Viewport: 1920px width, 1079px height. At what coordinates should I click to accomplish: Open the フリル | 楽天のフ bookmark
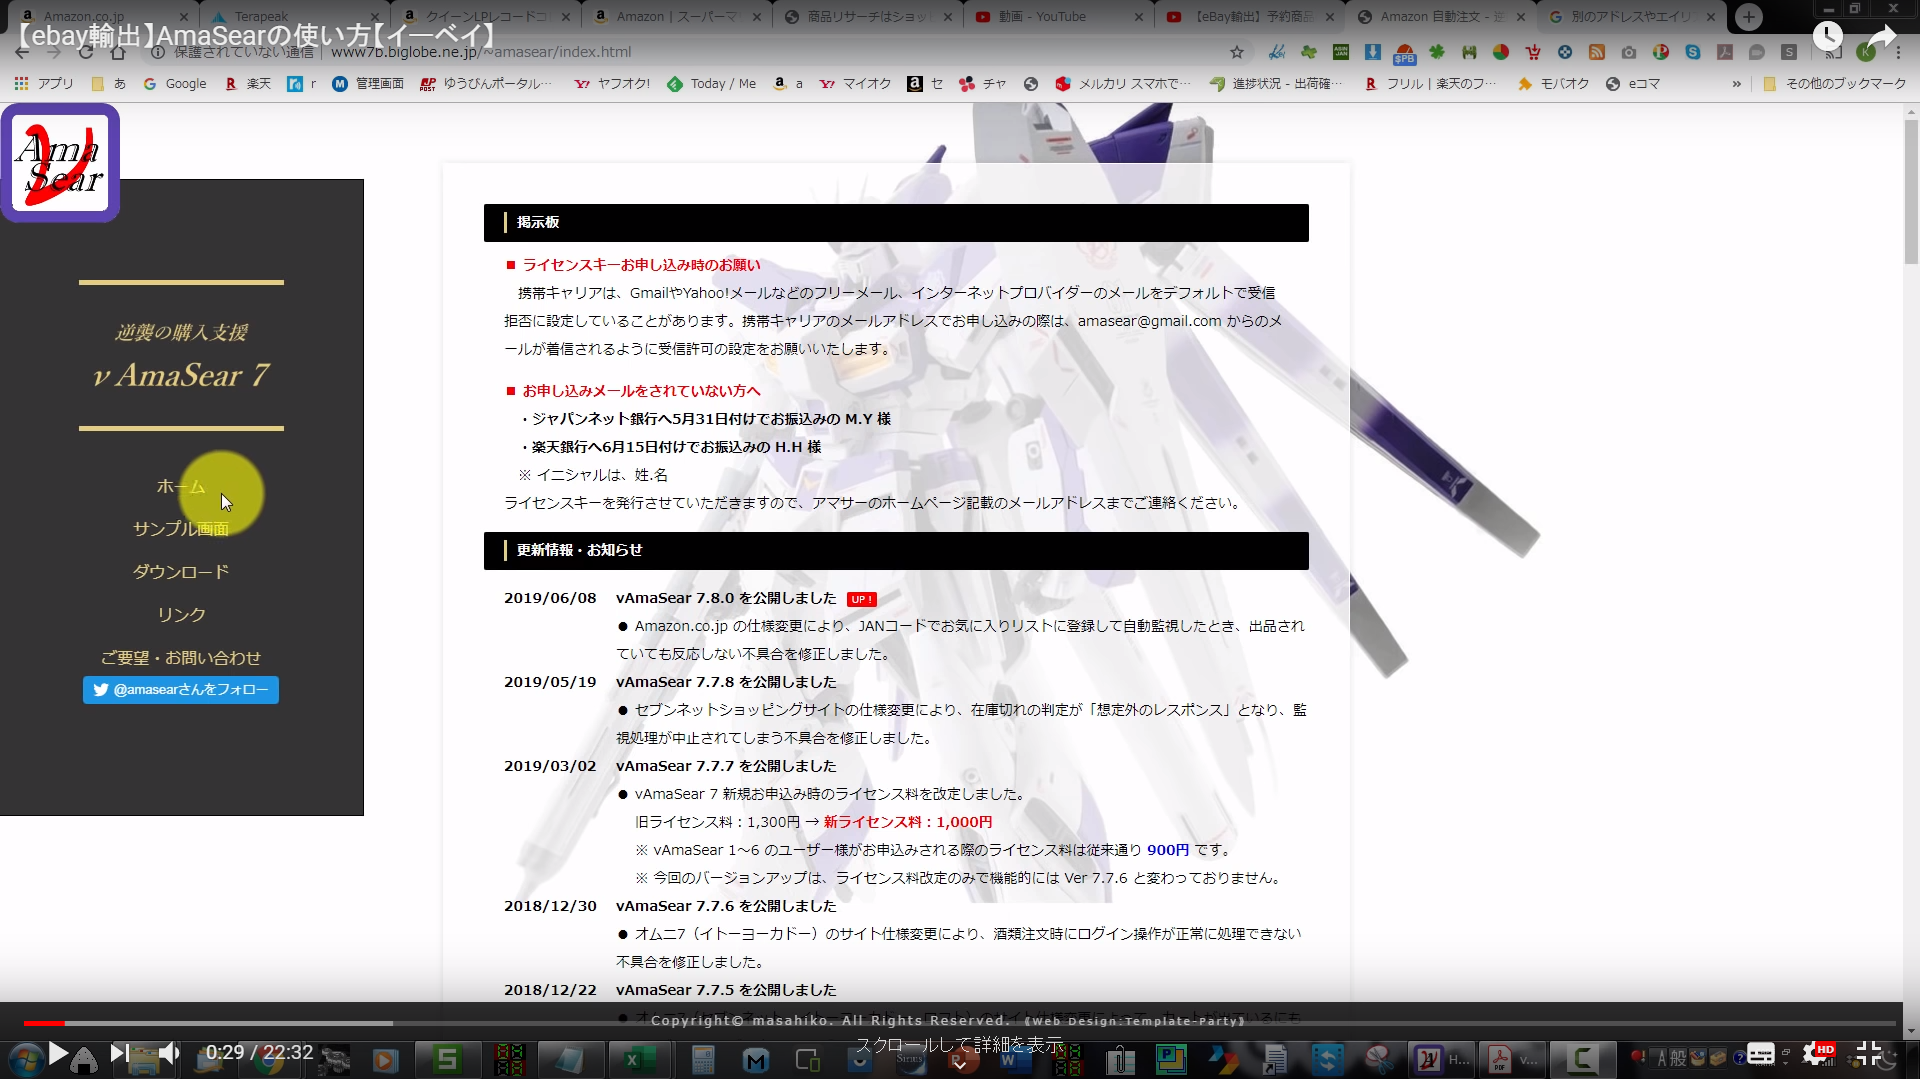(x=1430, y=84)
